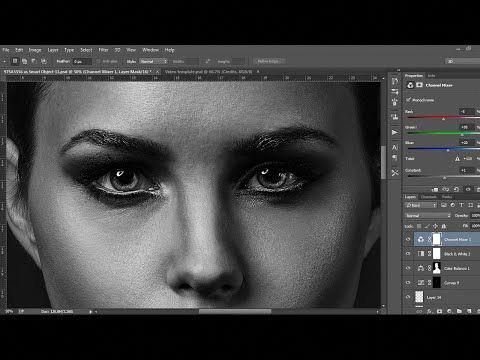Click the swap width and height icon

click(x=208, y=61)
